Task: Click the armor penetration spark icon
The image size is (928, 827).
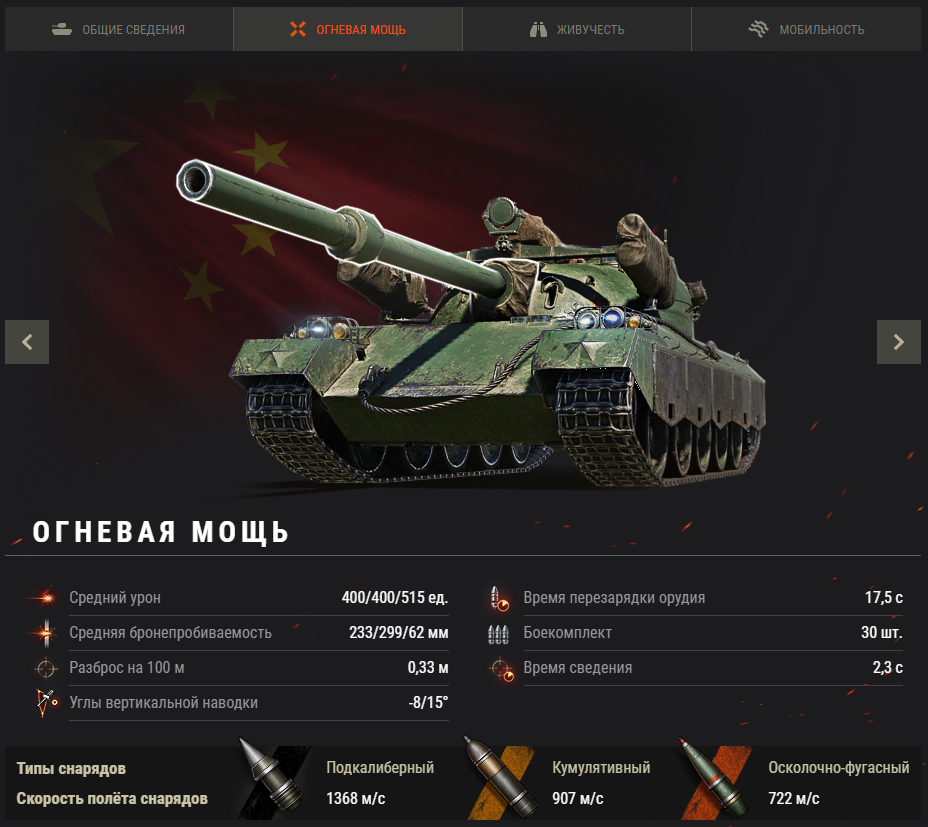Action: (x=45, y=633)
